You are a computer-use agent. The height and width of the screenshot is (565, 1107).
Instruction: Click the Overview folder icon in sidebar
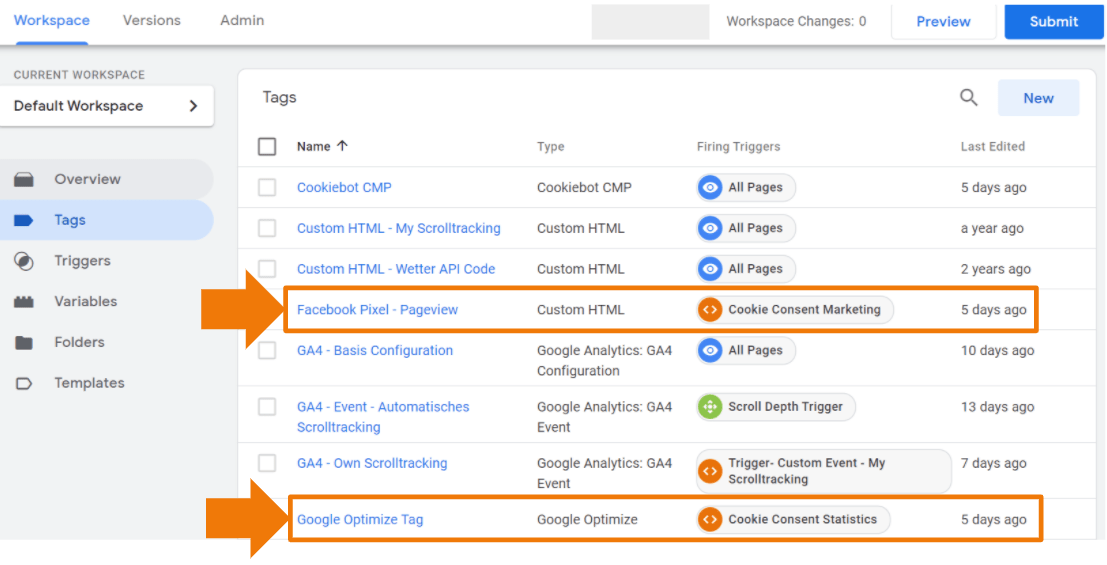24,180
